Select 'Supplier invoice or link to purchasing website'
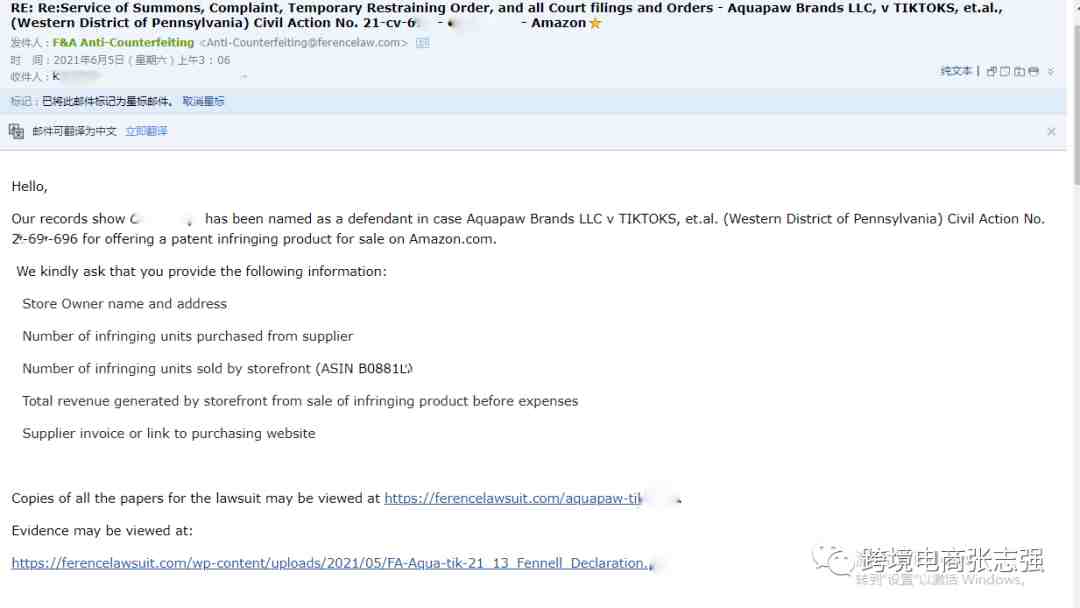This screenshot has height=608, width=1080. click(169, 433)
